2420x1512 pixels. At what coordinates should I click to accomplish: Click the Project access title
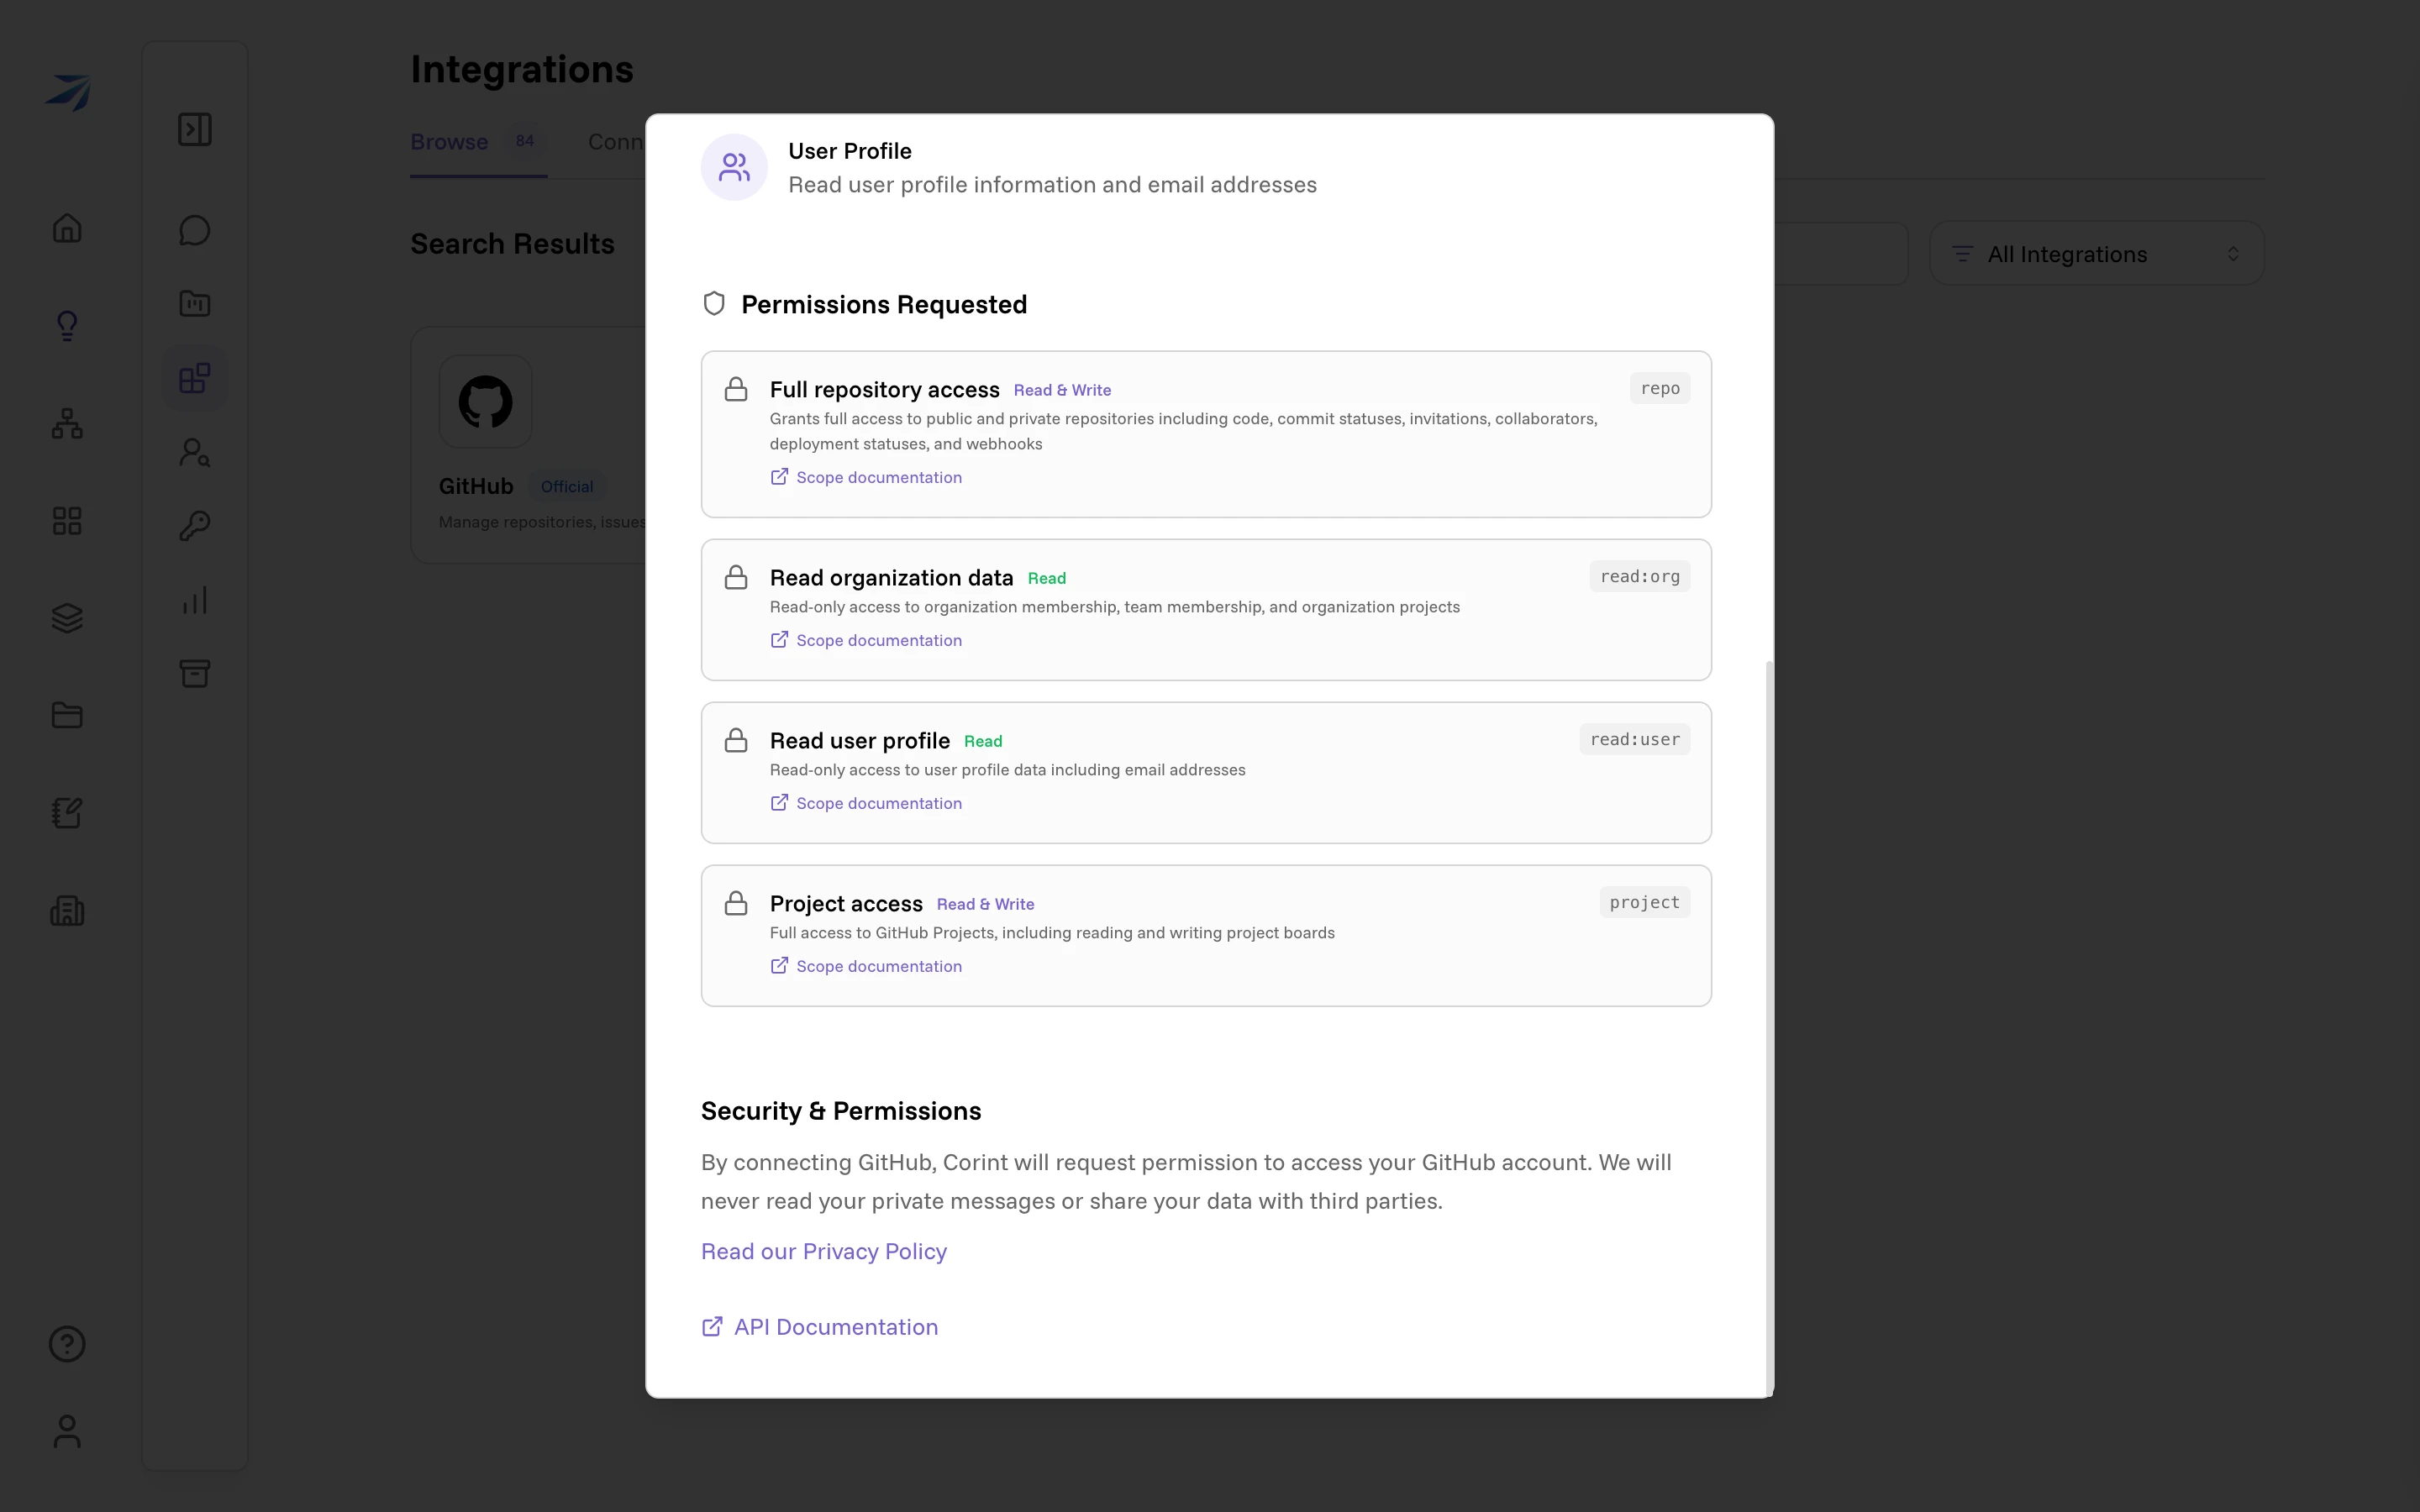(x=846, y=903)
